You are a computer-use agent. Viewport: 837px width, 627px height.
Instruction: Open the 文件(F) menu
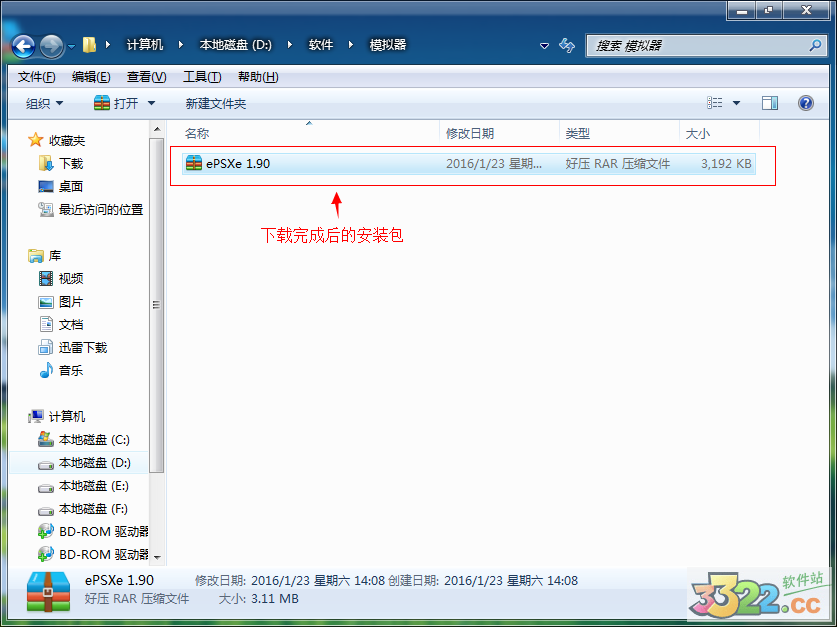[x=36, y=77]
